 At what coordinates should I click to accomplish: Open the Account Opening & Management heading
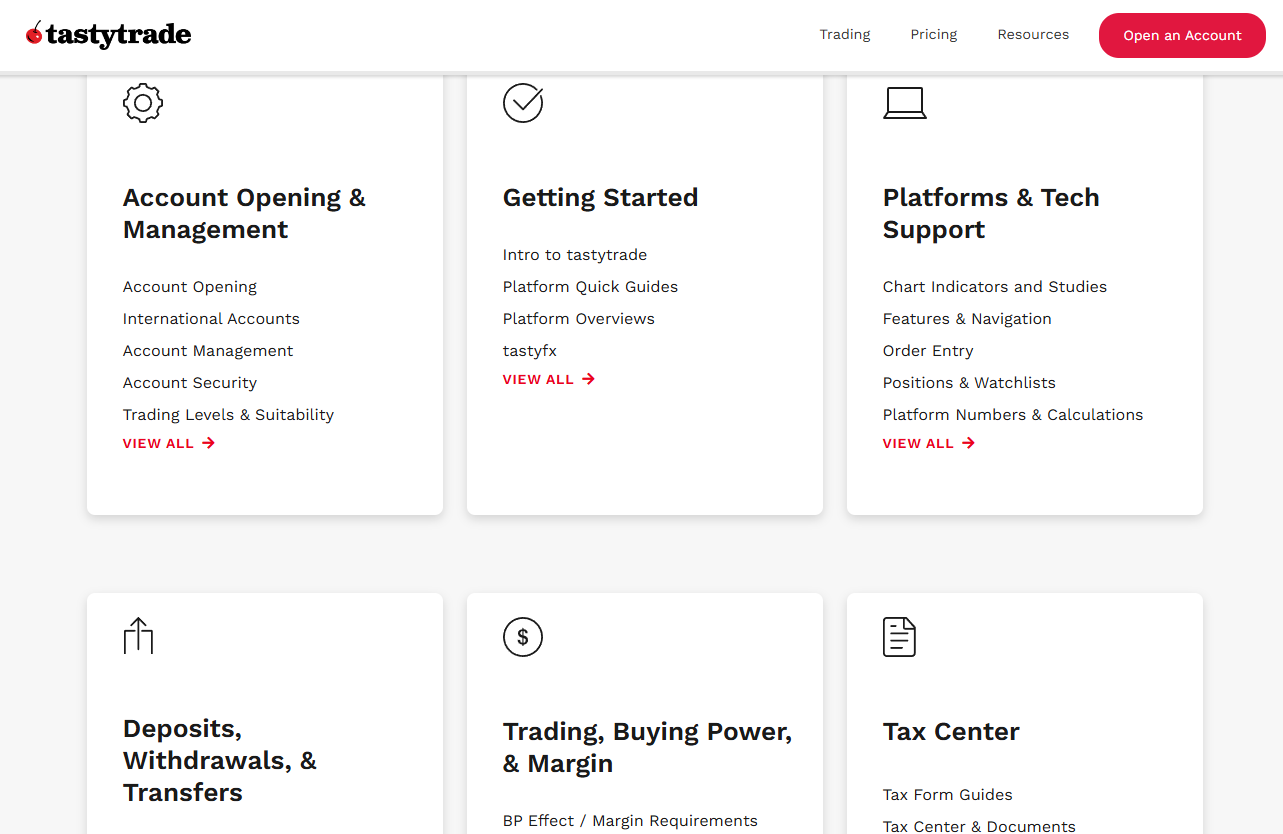(244, 213)
